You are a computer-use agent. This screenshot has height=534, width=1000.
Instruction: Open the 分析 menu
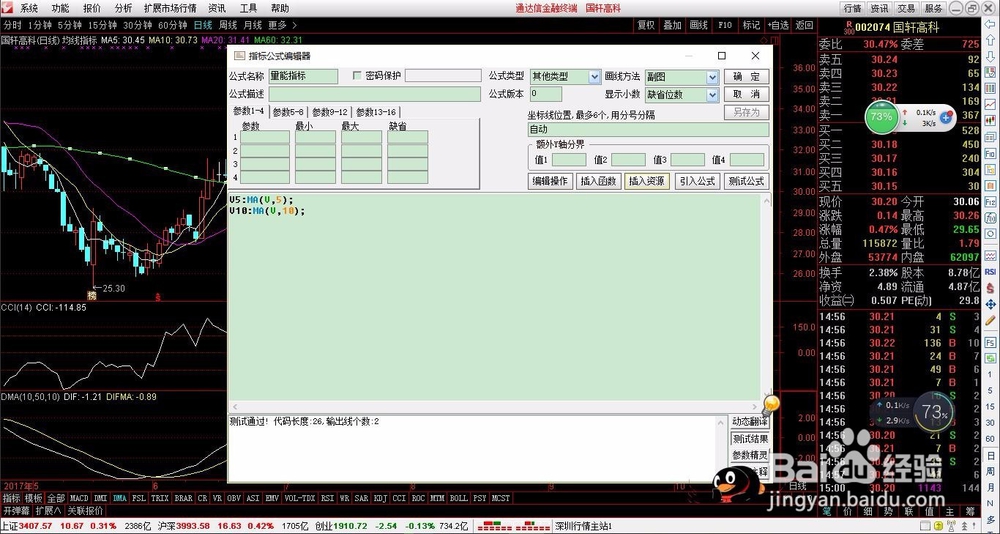pyautogui.click(x=123, y=8)
